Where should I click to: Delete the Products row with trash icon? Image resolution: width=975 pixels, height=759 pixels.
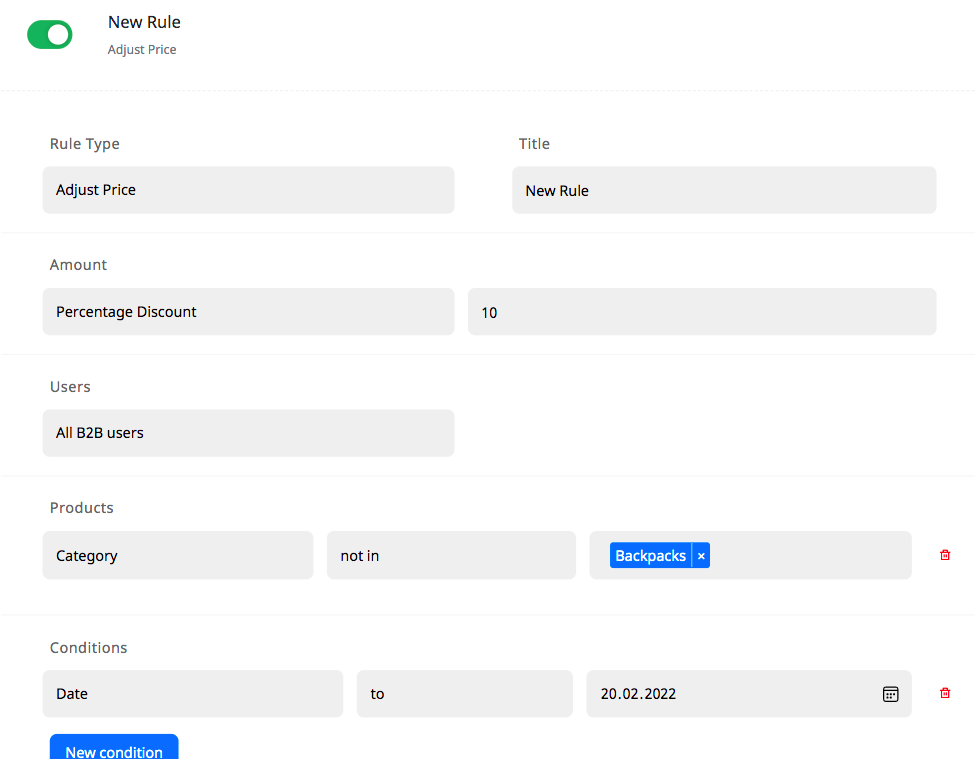tap(945, 555)
